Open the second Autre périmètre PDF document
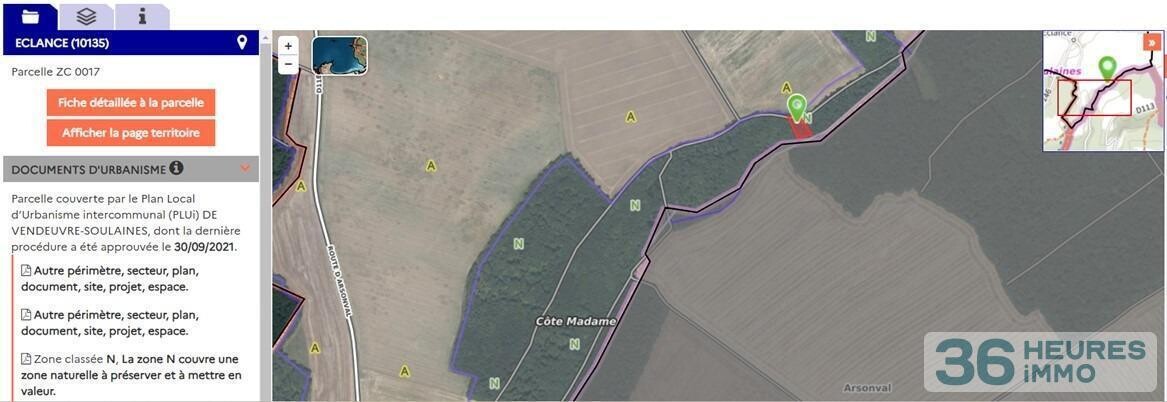Viewport: 1167px width, 402px height. [x=110, y=323]
